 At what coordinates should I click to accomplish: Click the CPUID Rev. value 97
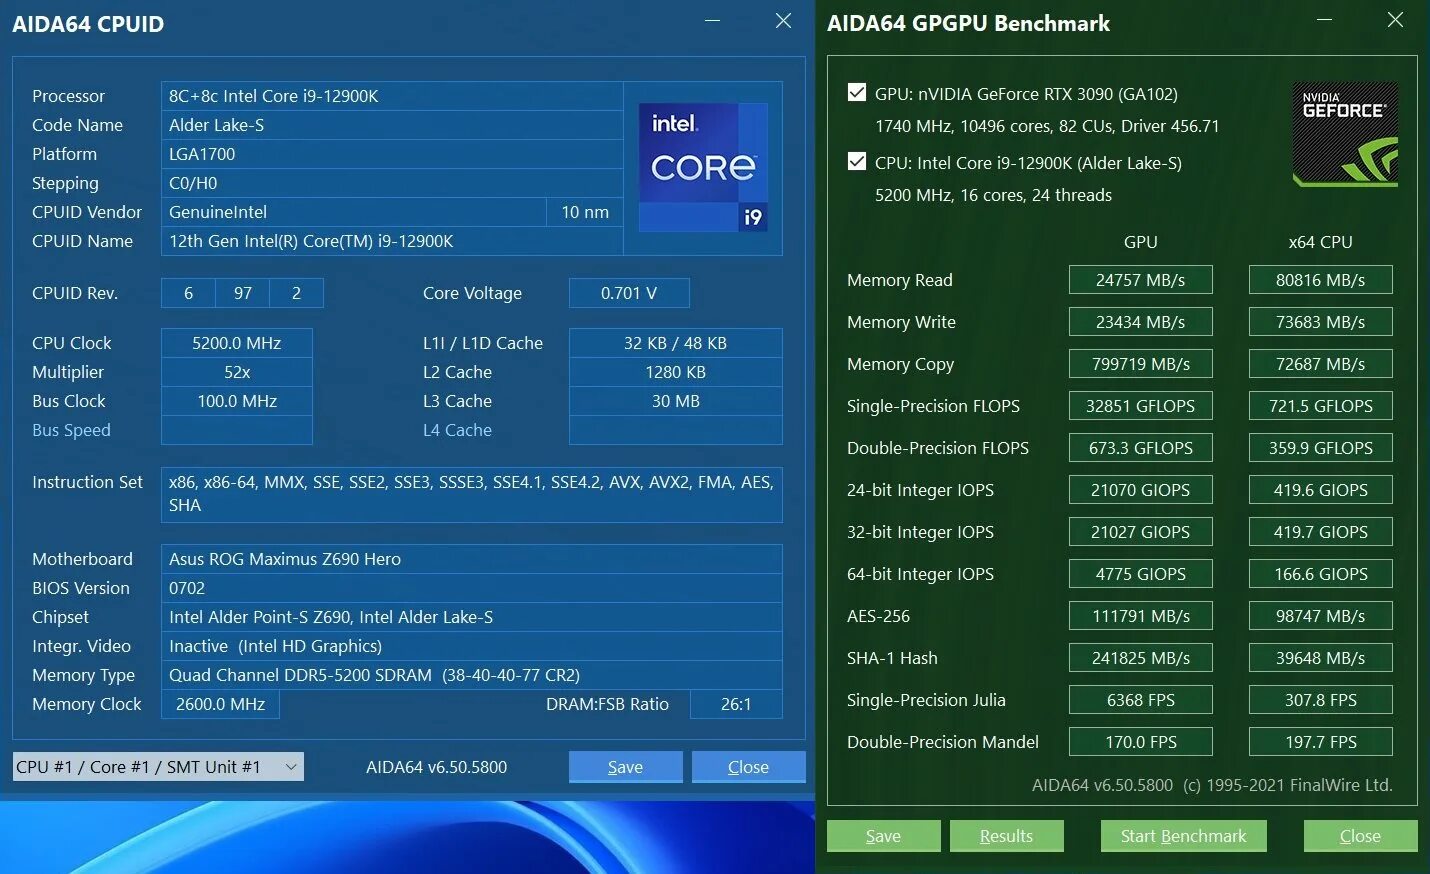point(243,293)
